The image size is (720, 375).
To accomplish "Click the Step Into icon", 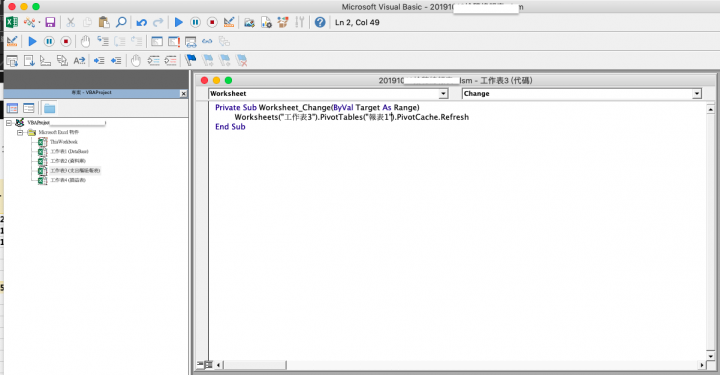I will 103,41.
